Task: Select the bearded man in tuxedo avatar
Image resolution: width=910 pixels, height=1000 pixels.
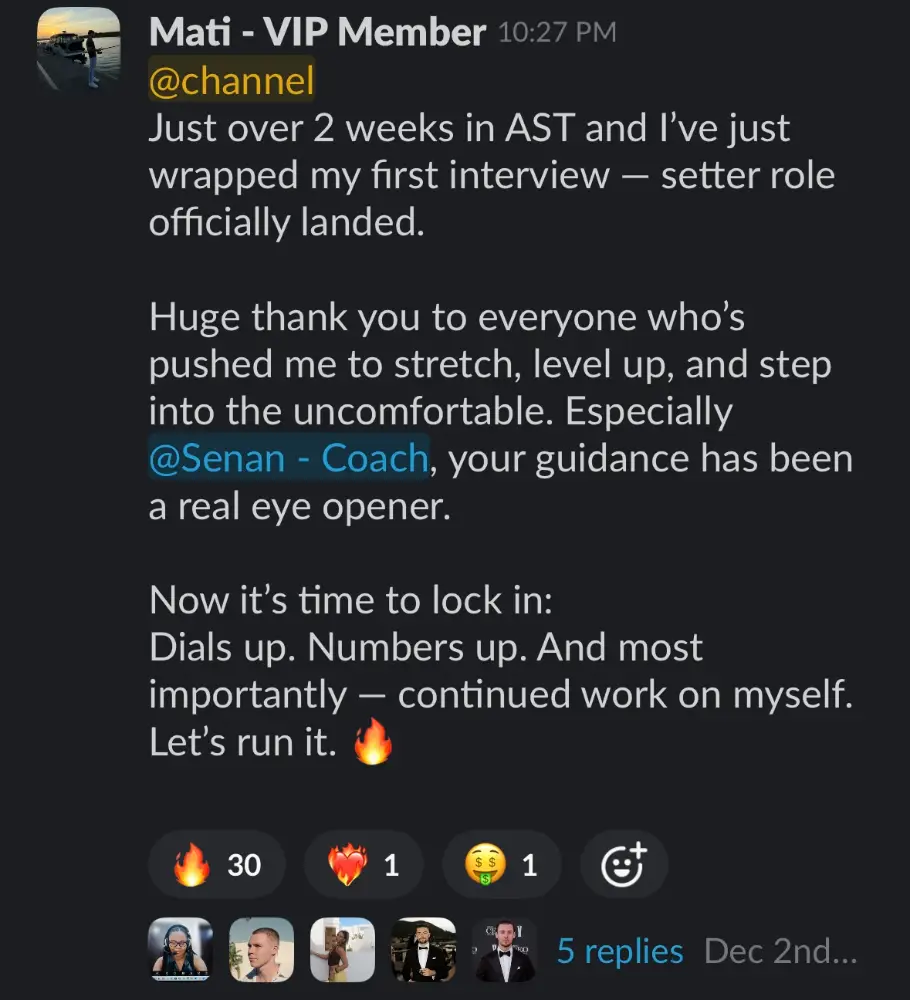Action: (x=423, y=950)
